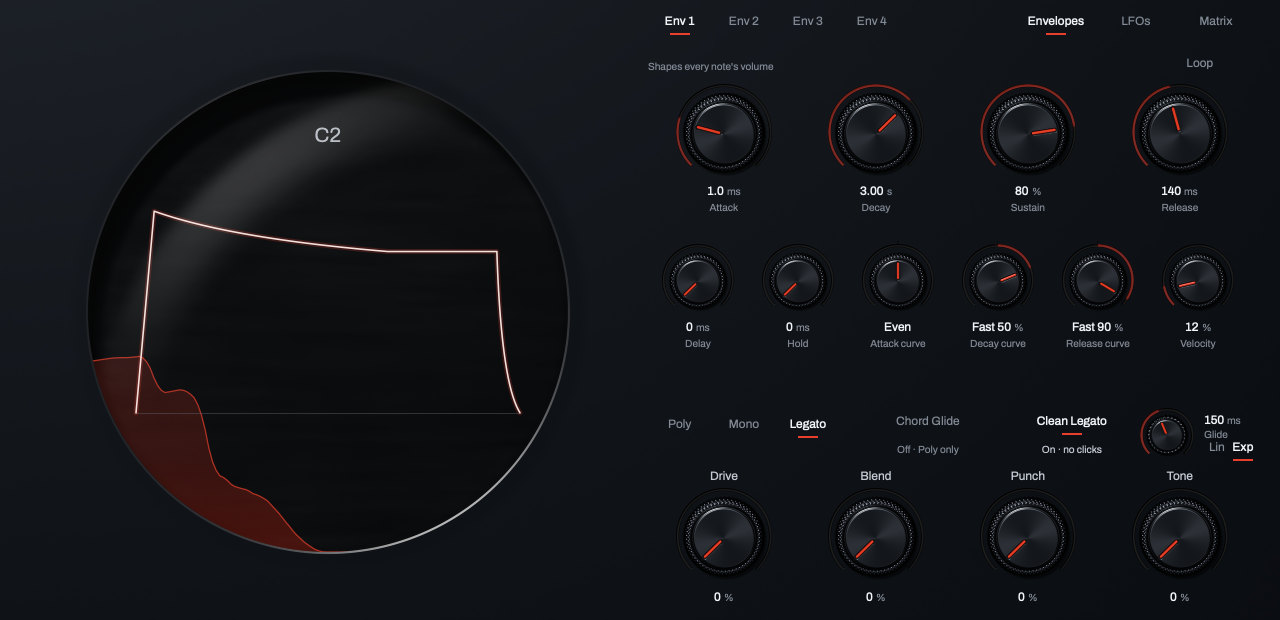The height and width of the screenshot is (620, 1280).
Task: Click the Delay knob
Action: tap(698, 280)
